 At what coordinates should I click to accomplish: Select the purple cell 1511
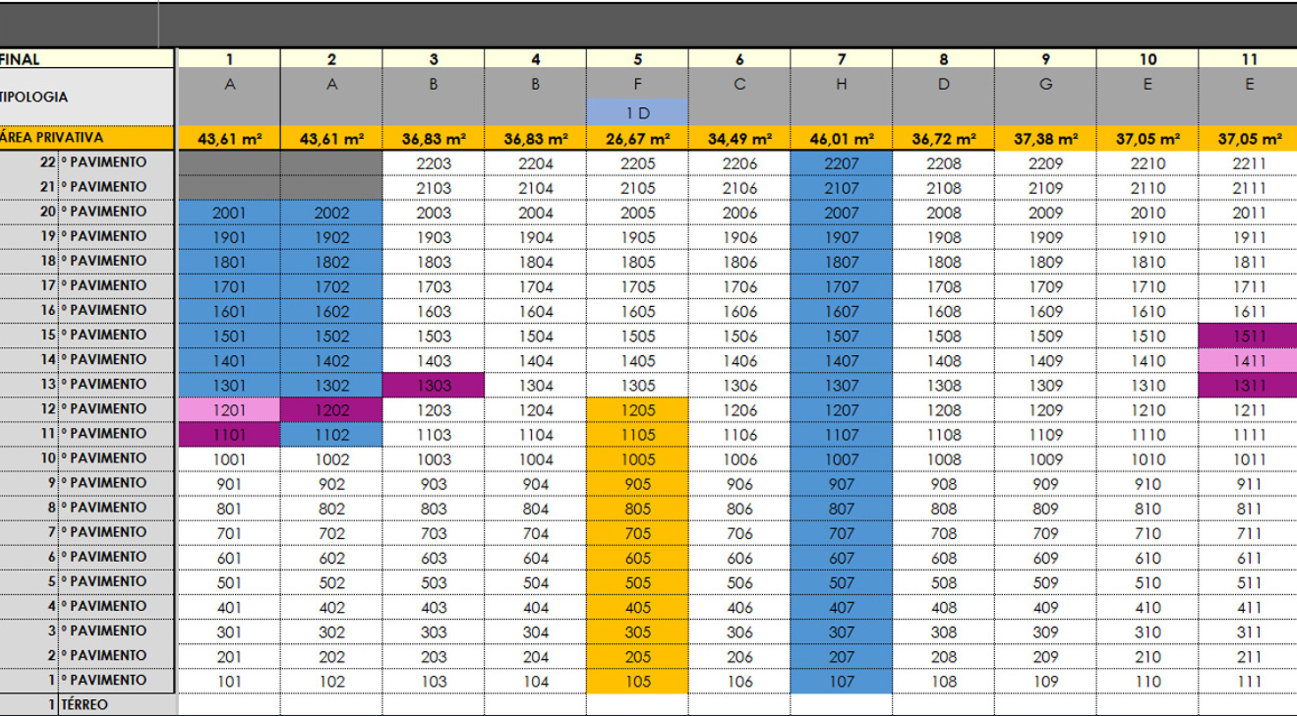point(1249,335)
